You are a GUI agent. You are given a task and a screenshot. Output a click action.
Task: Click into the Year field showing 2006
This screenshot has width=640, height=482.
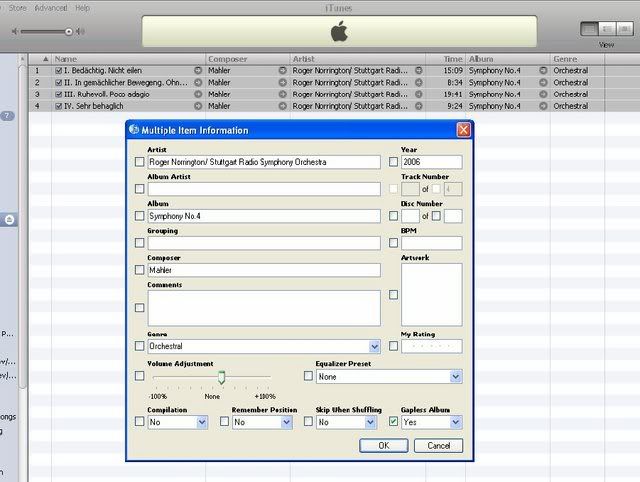[432, 162]
